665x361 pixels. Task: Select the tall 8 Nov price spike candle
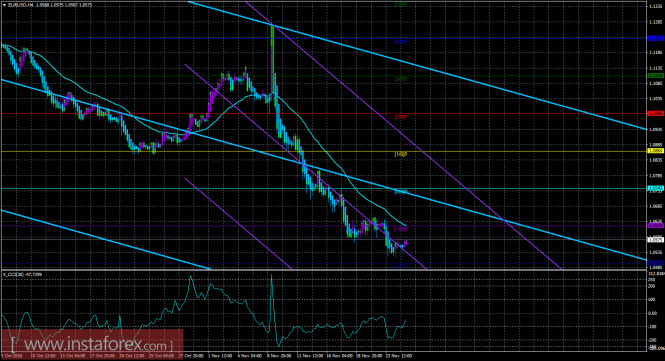(x=272, y=59)
